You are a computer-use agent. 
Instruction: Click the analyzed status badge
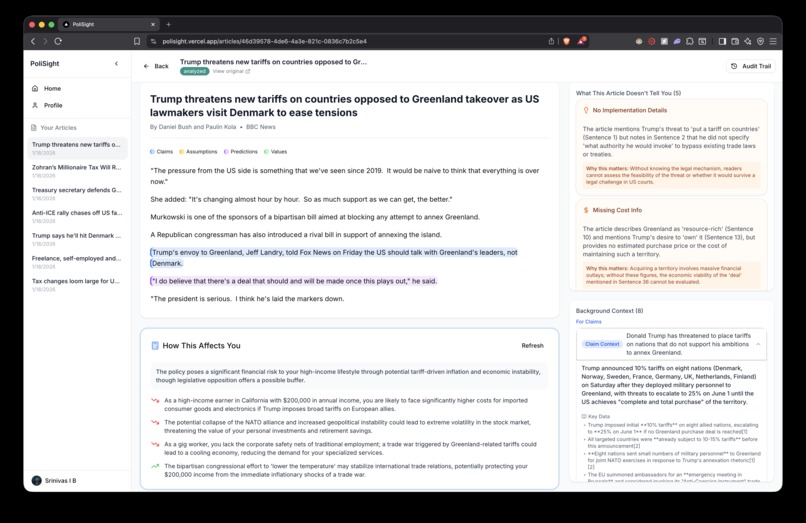(194, 71)
